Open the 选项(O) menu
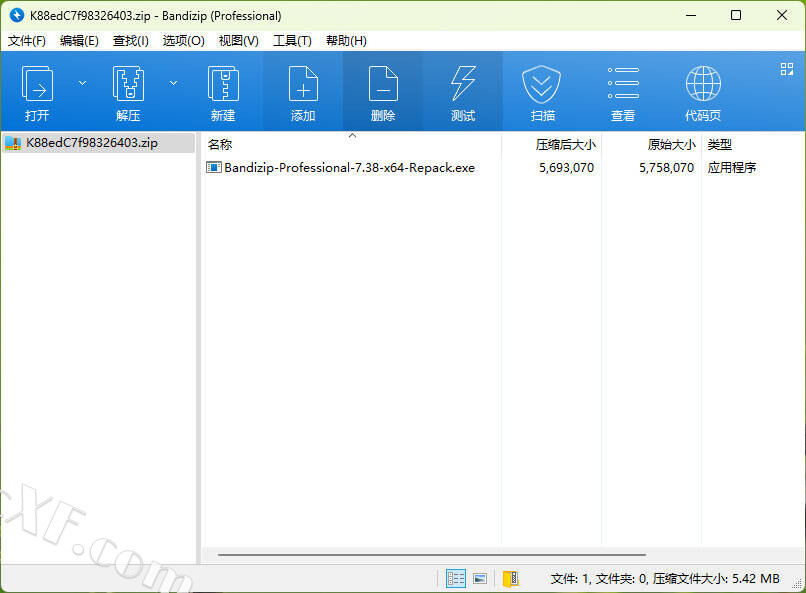Image resolution: width=806 pixels, height=593 pixels. click(184, 41)
